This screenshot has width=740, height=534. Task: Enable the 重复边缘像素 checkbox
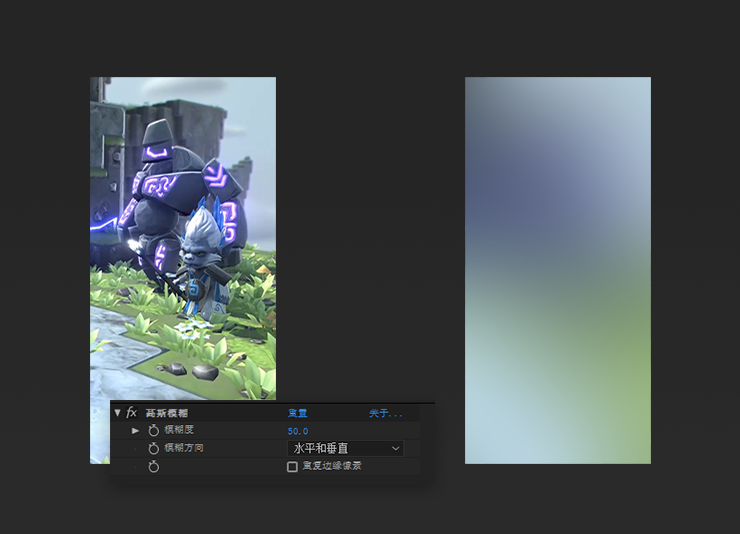pyautogui.click(x=292, y=467)
